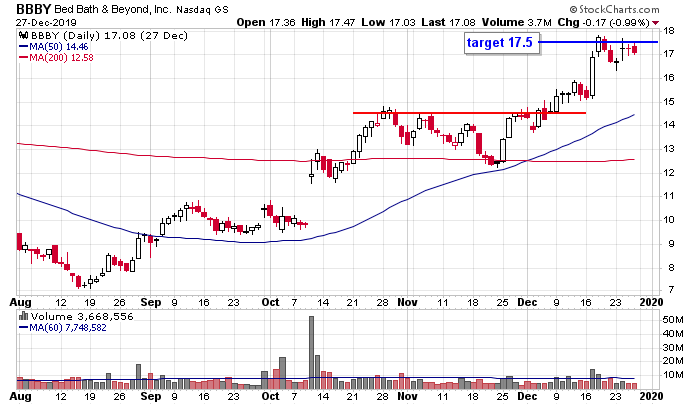Click the 10M volume axis label
Screen dimensions: 700x405
[673, 375]
